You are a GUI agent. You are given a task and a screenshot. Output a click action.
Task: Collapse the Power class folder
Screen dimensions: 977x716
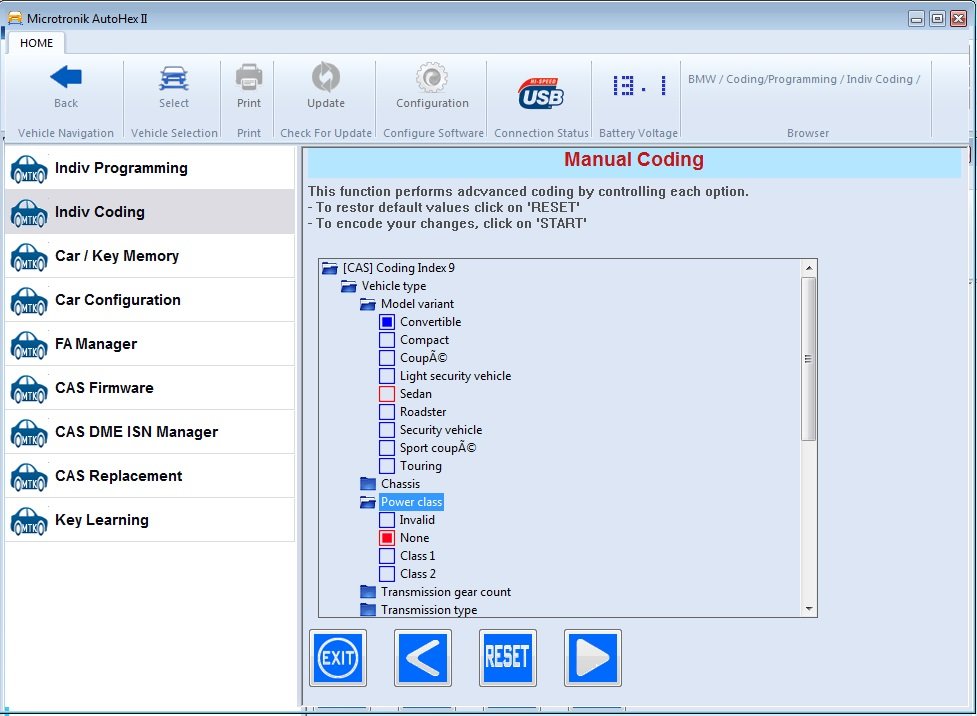[x=368, y=502]
